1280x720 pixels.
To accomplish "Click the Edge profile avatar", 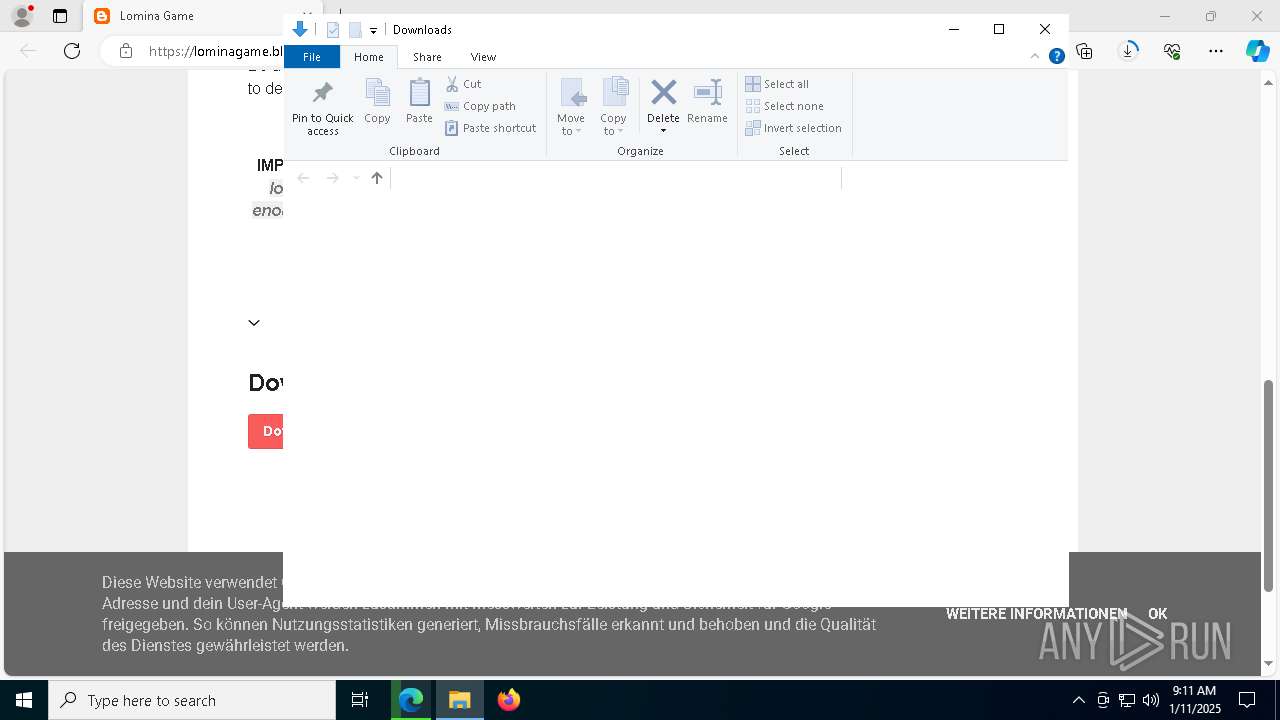I will pos(22,16).
